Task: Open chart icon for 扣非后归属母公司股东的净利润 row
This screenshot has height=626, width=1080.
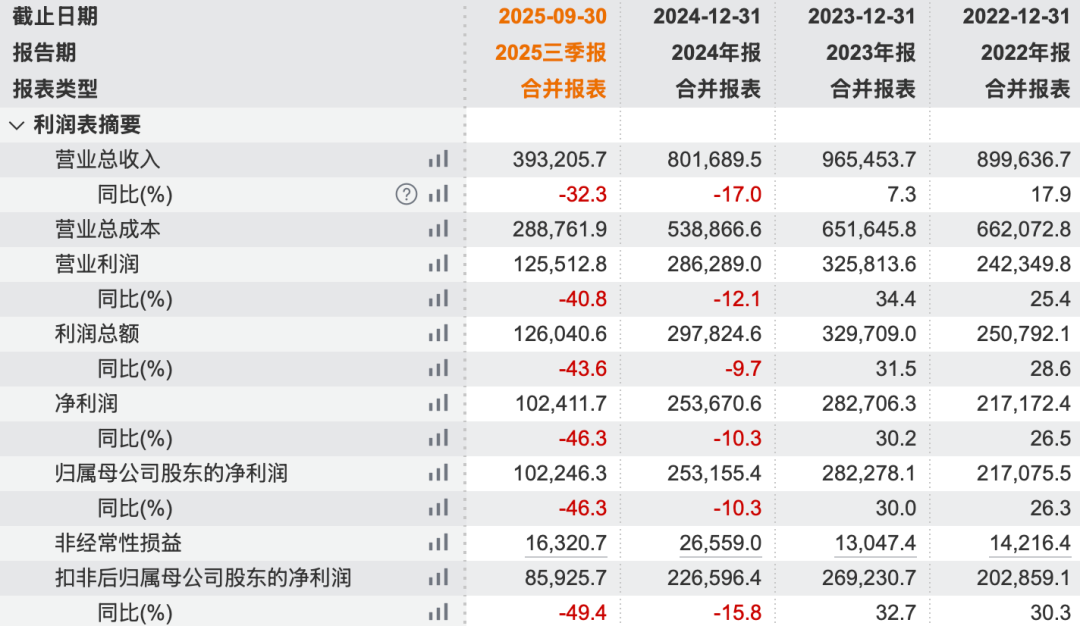Action: pos(438,577)
